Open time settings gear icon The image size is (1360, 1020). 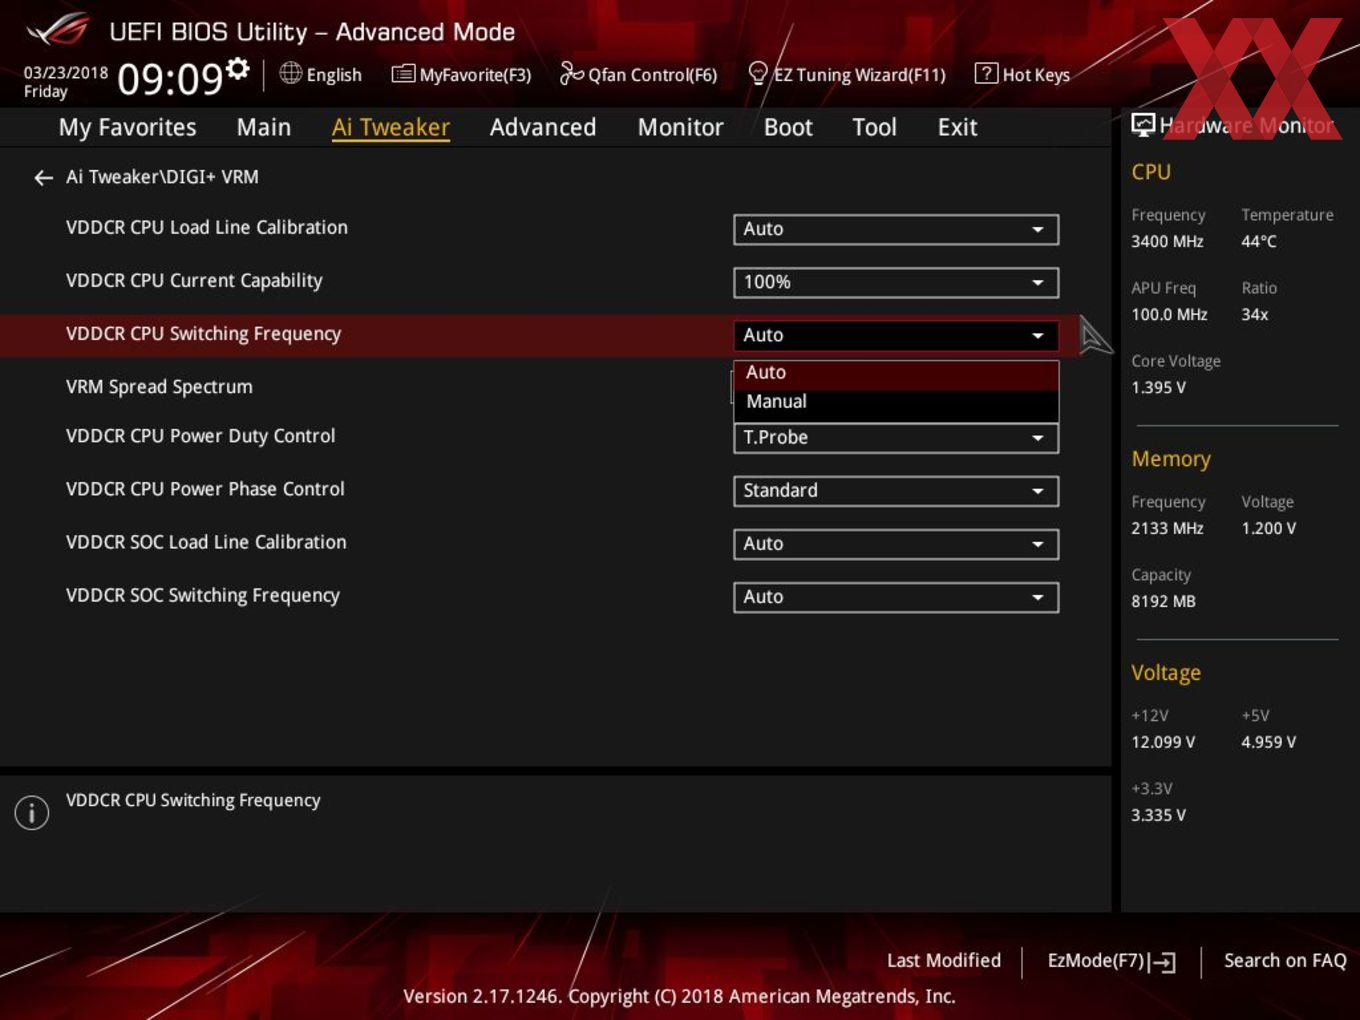click(237, 68)
